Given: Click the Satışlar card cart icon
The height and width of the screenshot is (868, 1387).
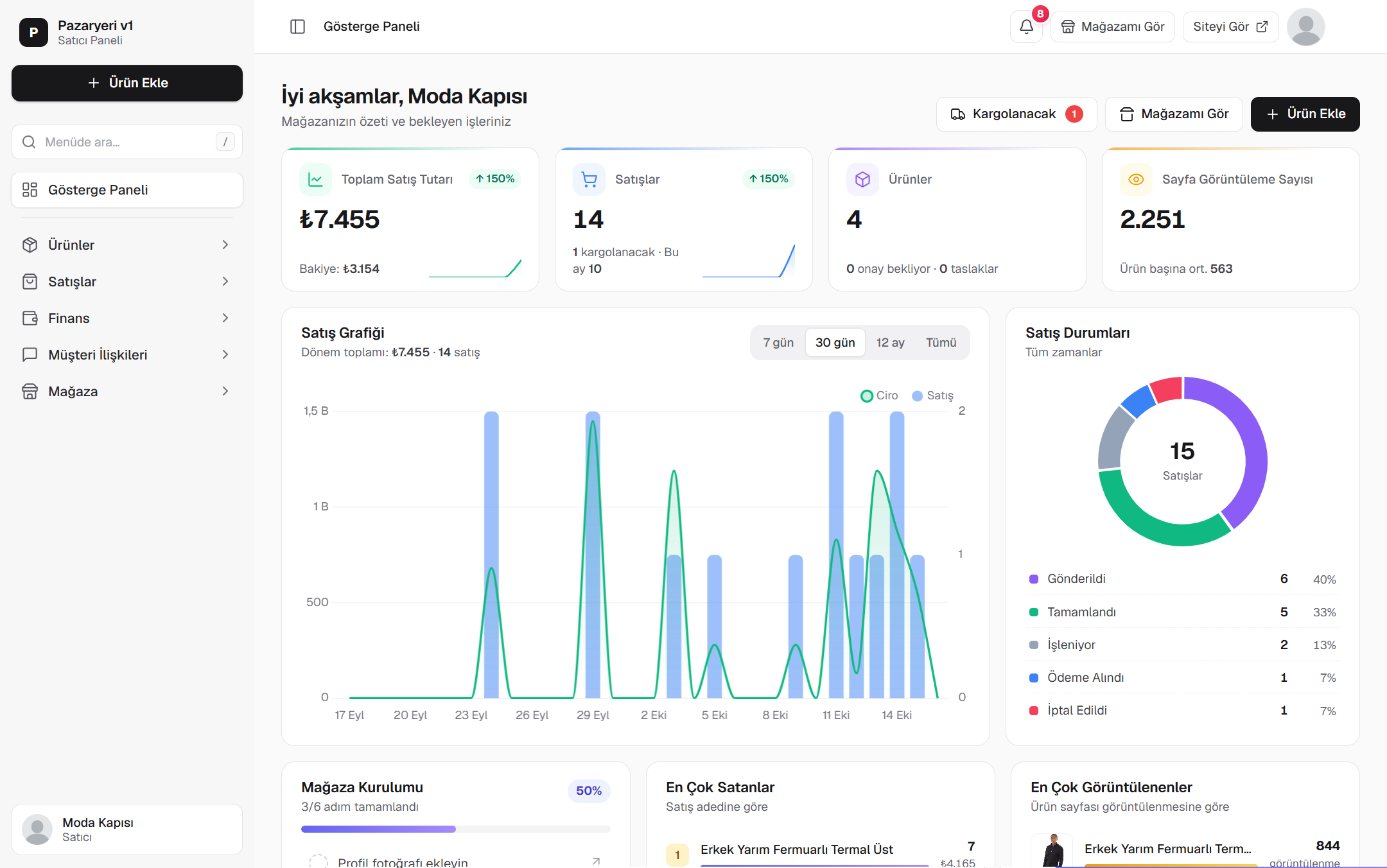Looking at the screenshot, I should tap(589, 179).
